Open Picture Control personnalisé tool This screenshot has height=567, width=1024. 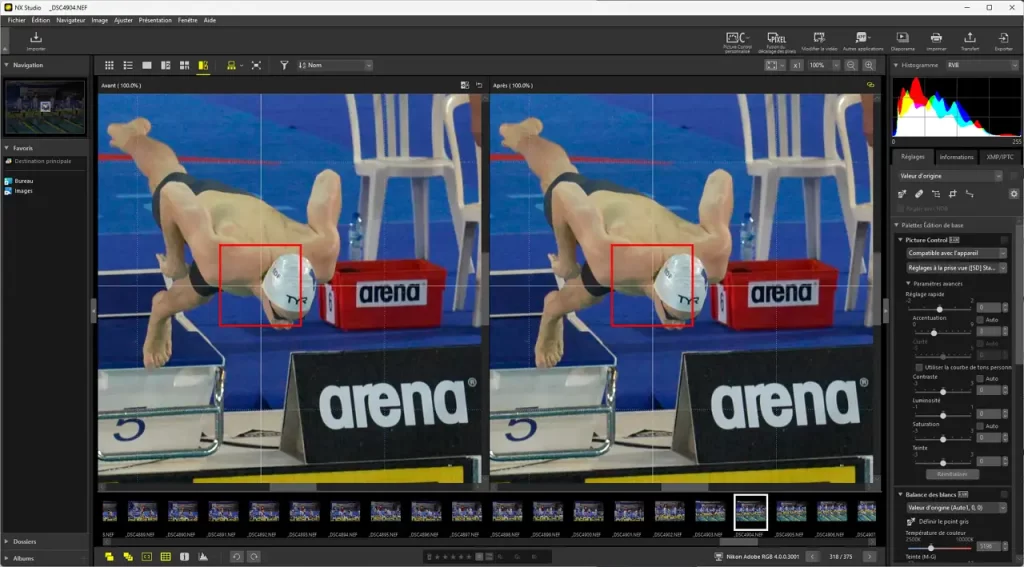[x=738, y=40]
